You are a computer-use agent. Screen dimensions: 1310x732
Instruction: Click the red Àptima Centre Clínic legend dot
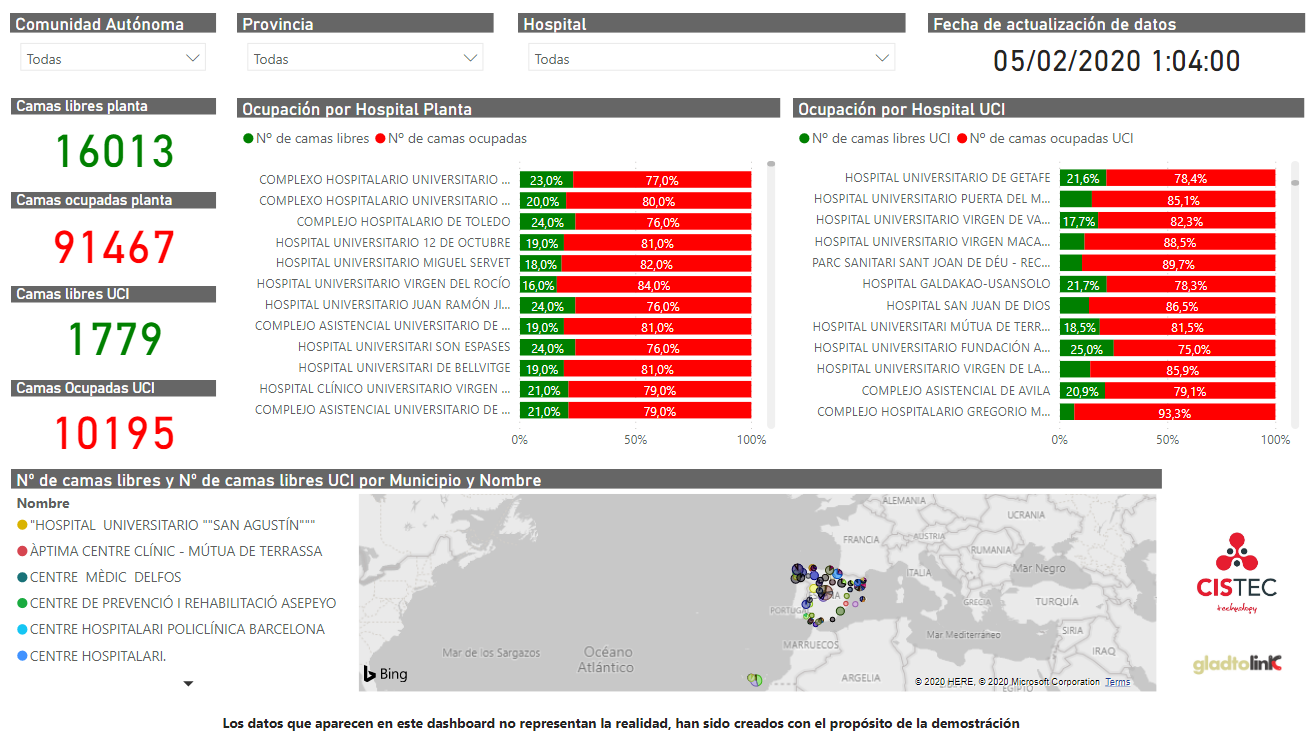tap(22, 551)
